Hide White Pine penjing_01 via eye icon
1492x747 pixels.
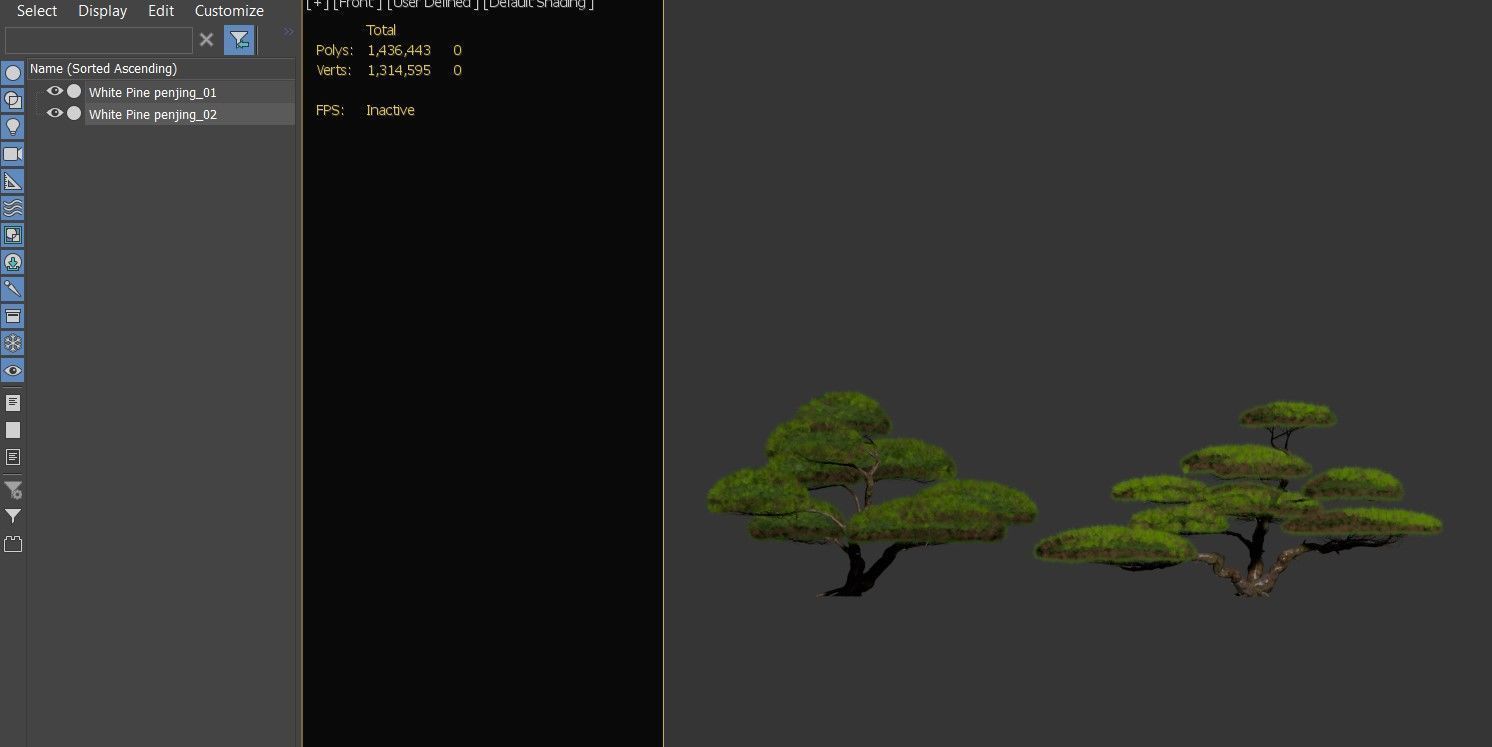(55, 91)
